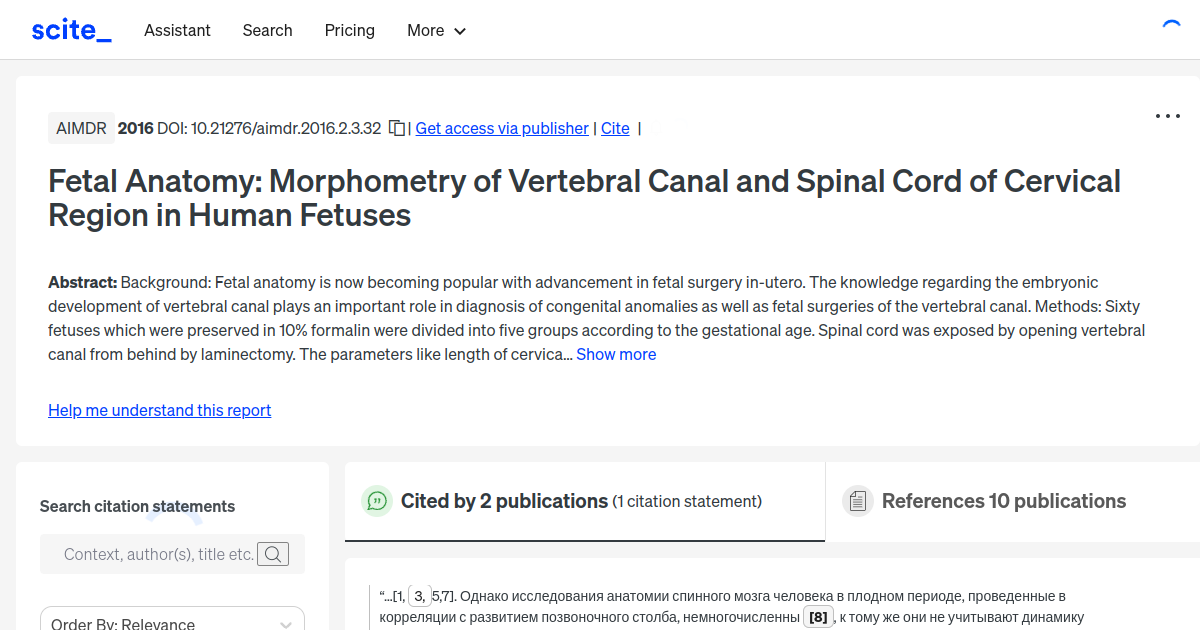This screenshot has height=630, width=1200.
Task: Open the More navigation dropdown
Action: pos(436,31)
